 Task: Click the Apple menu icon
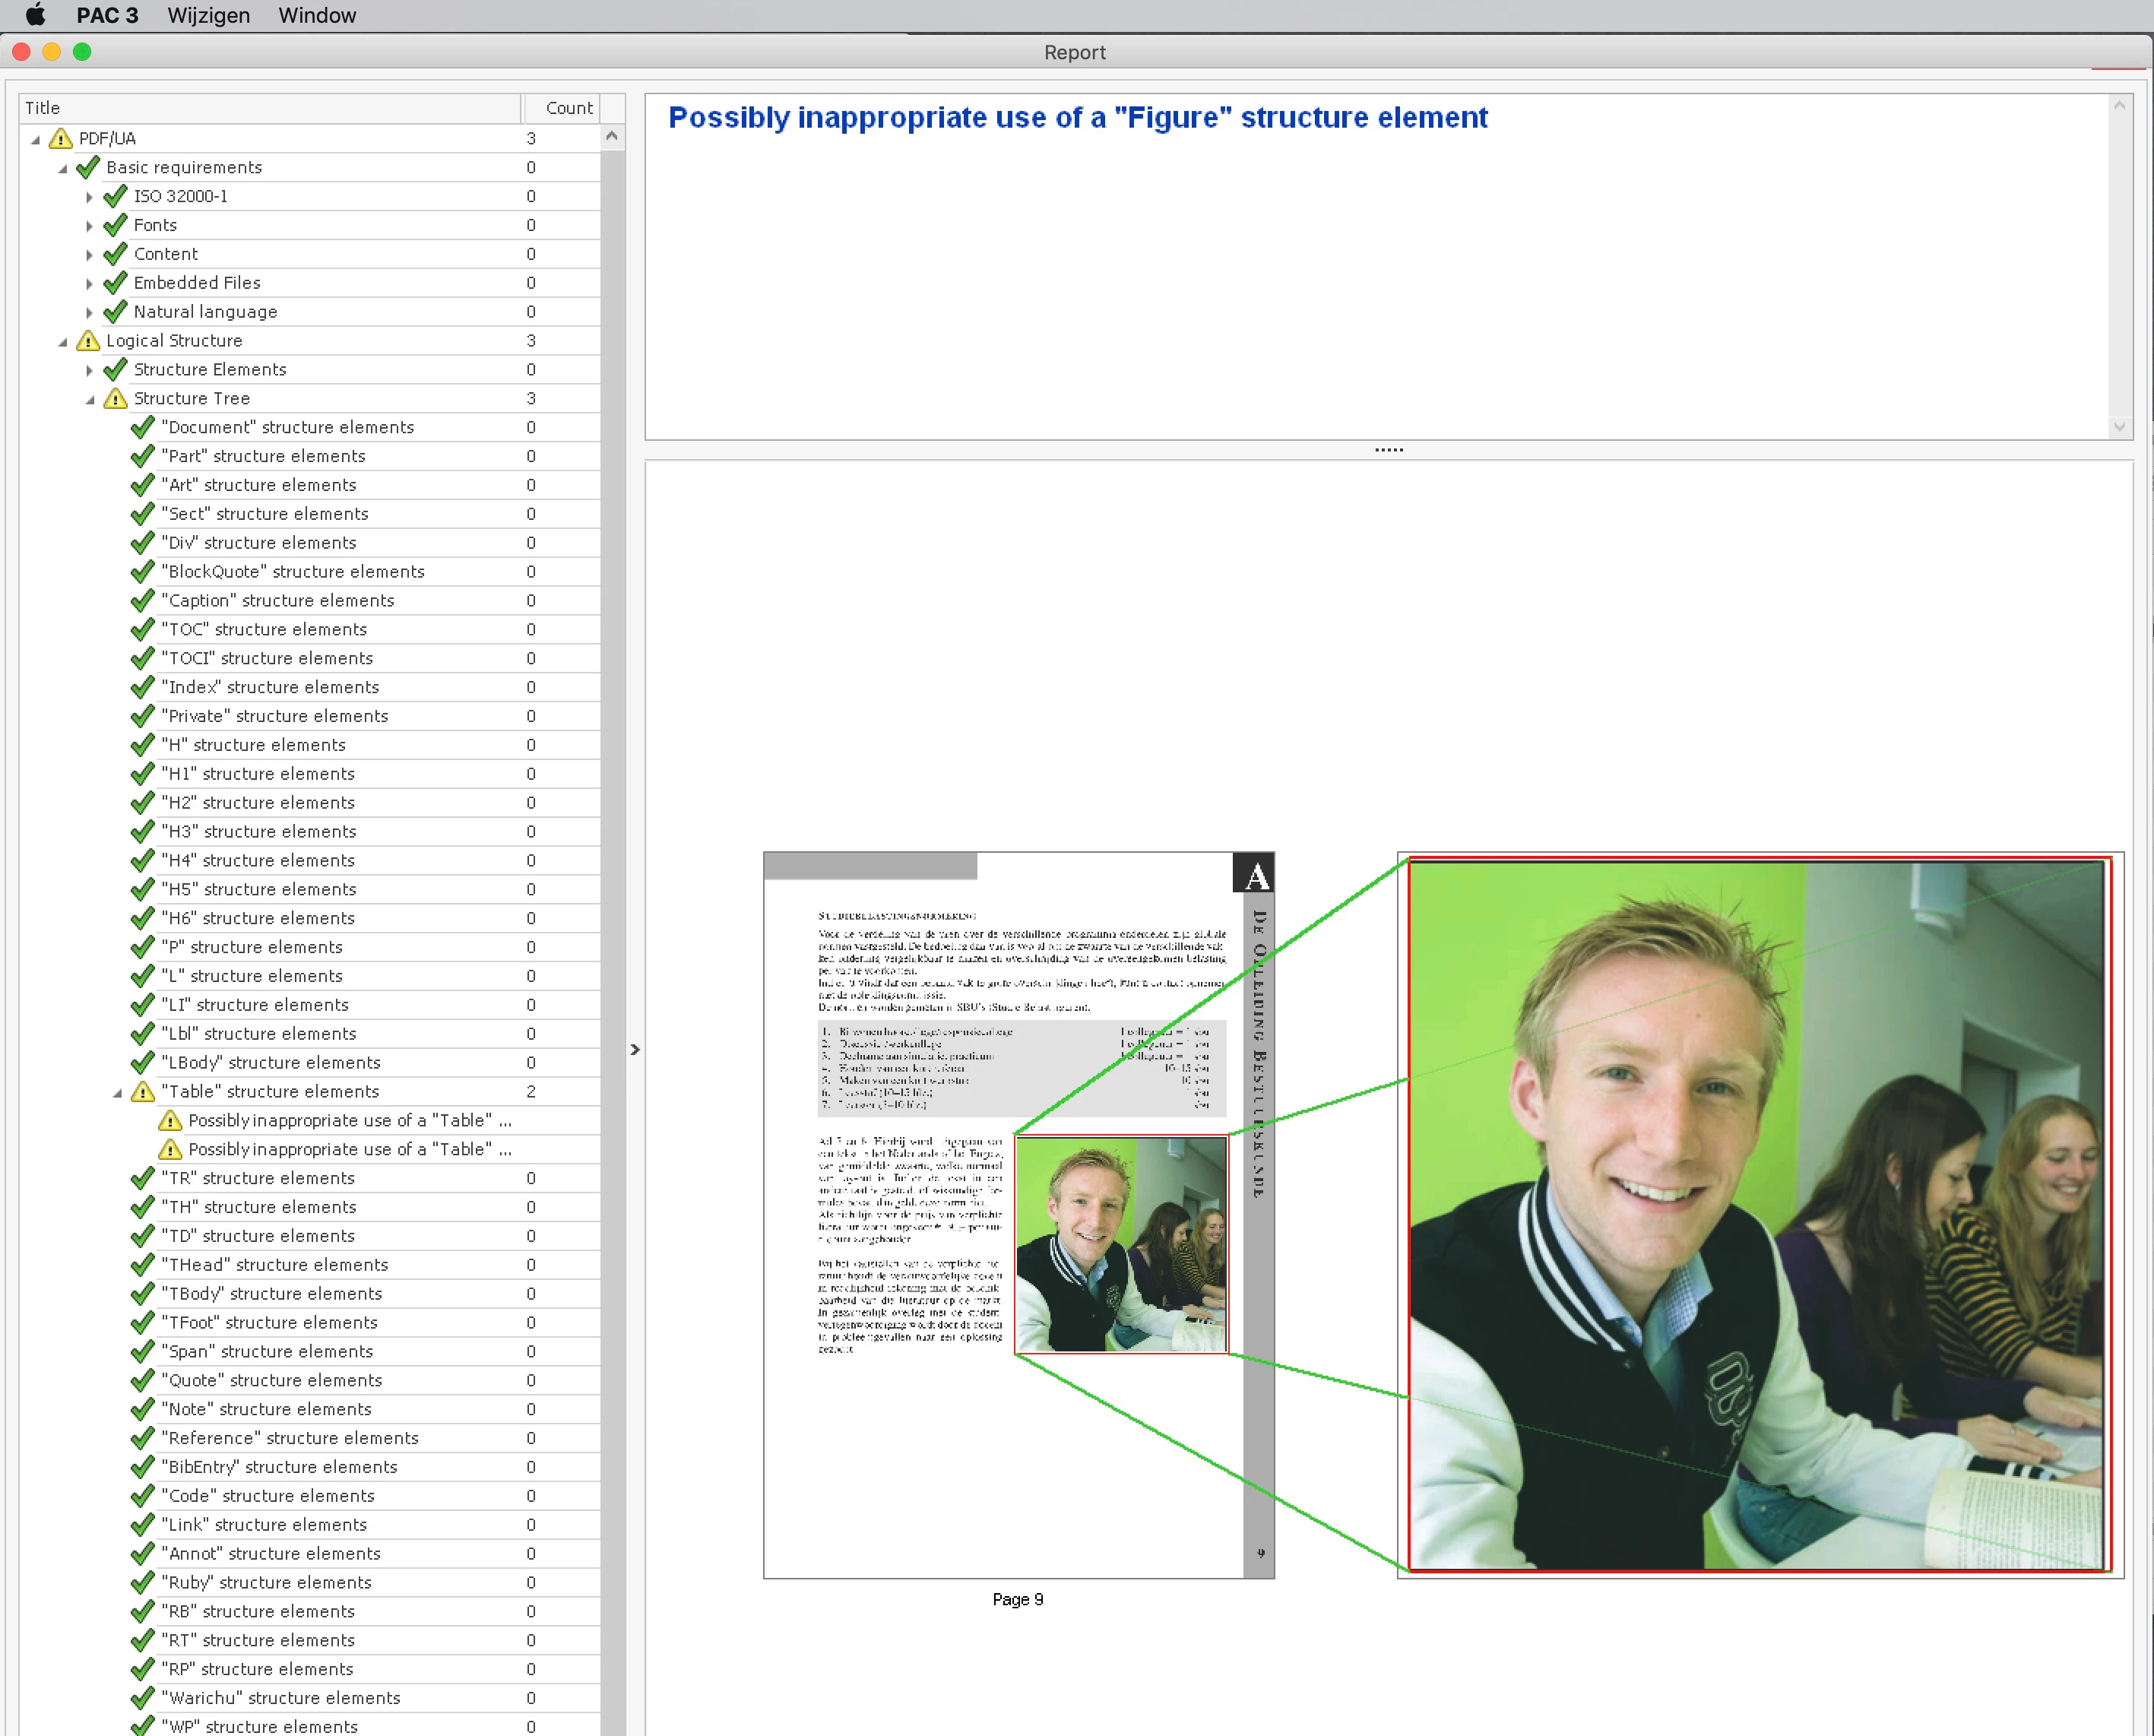[35, 15]
